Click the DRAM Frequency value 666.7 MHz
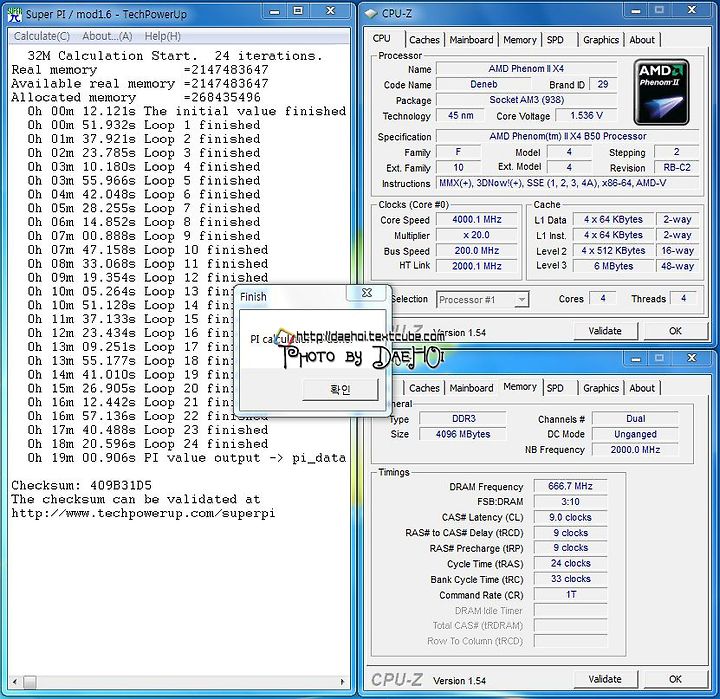720x699 pixels. pyautogui.click(x=570, y=486)
